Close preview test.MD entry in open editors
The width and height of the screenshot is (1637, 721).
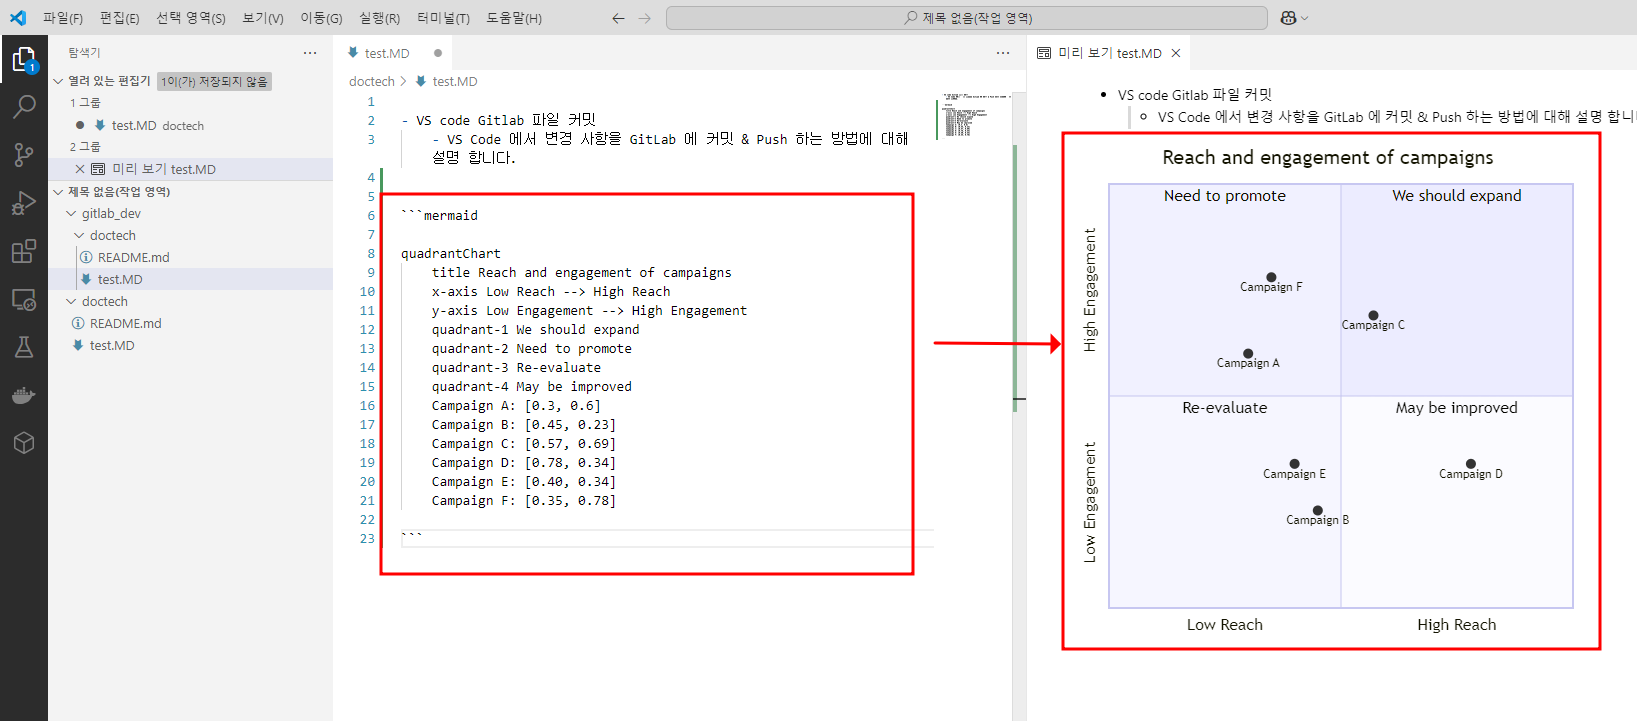[80, 169]
